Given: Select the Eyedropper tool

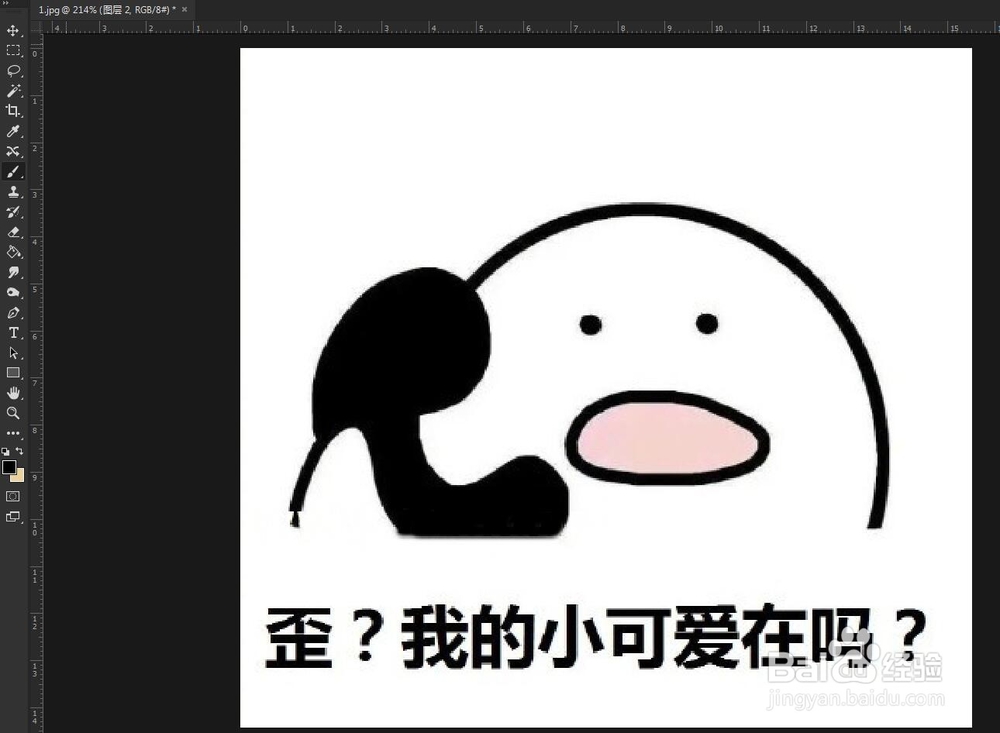Looking at the screenshot, I should [13, 131].
